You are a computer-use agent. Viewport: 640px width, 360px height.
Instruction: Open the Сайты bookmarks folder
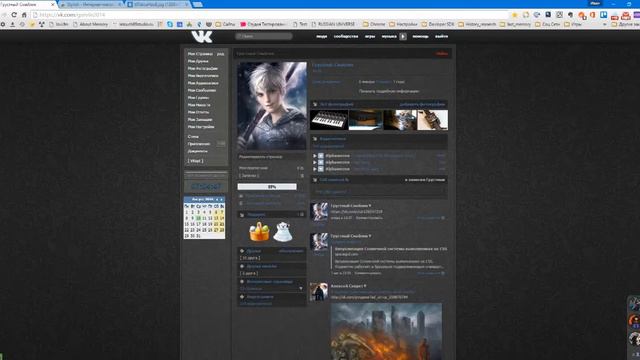pos(226,24)
